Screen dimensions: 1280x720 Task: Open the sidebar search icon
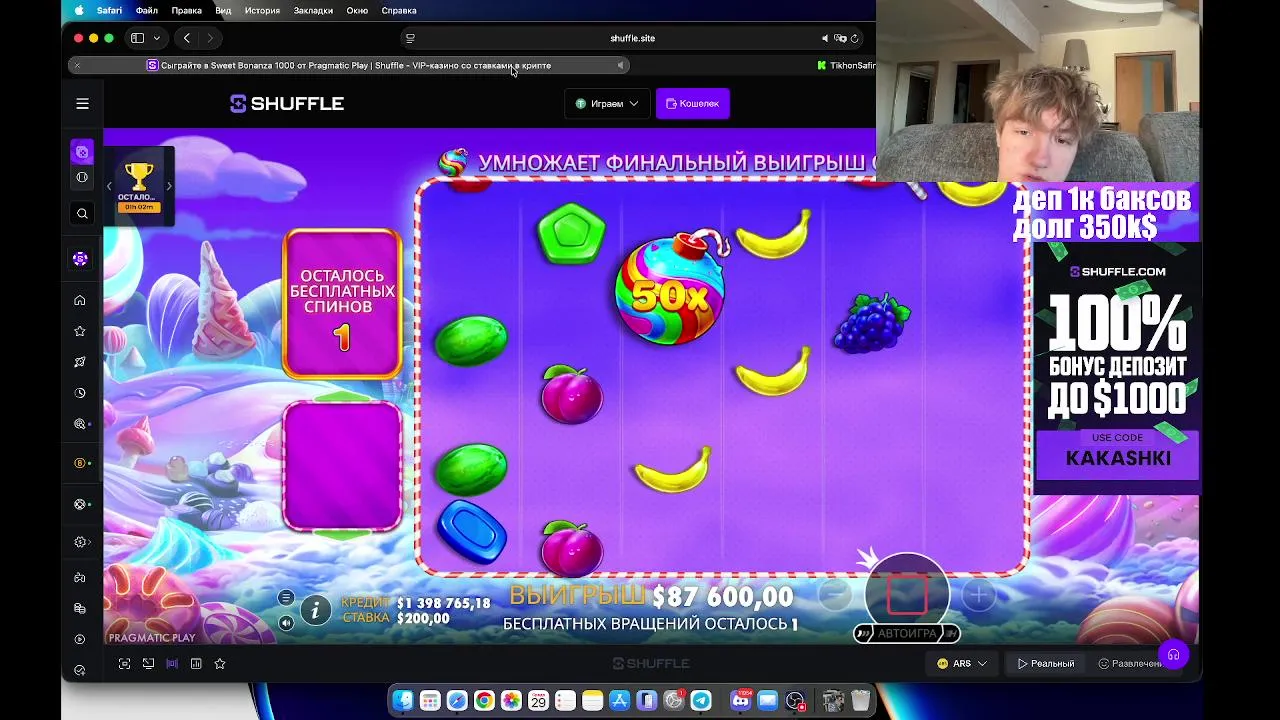pyautogui.click(x=82, y=213)
